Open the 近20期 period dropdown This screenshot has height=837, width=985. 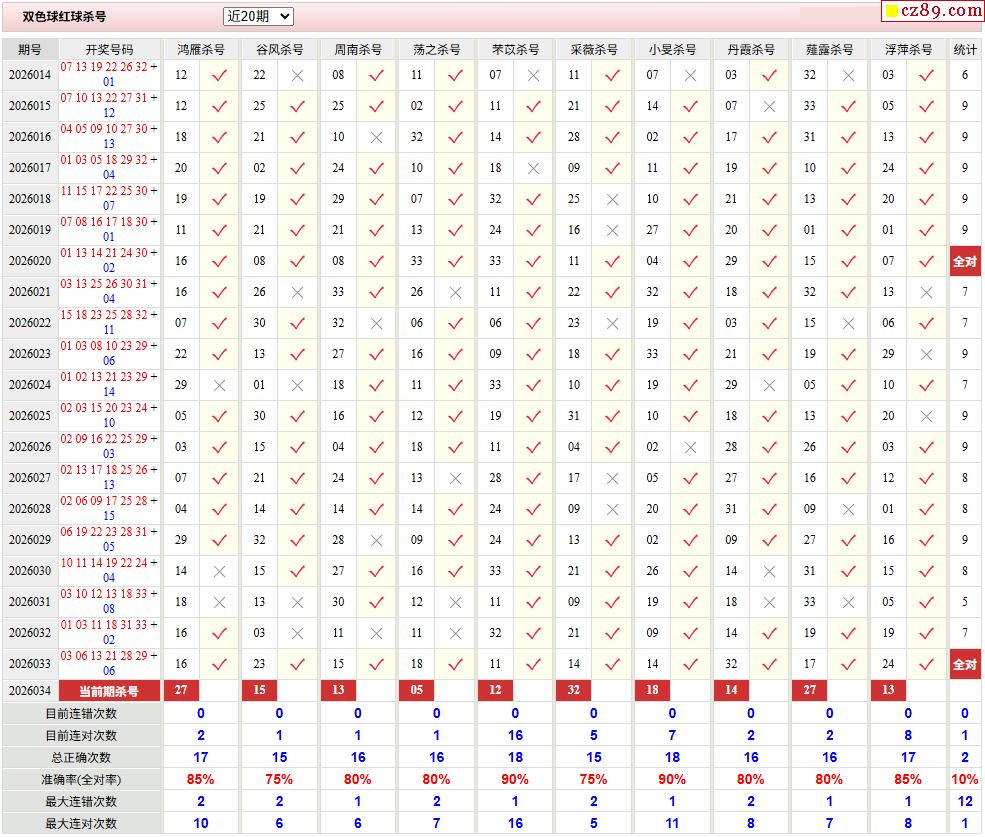pyautogui.click(x=258, y=16)
